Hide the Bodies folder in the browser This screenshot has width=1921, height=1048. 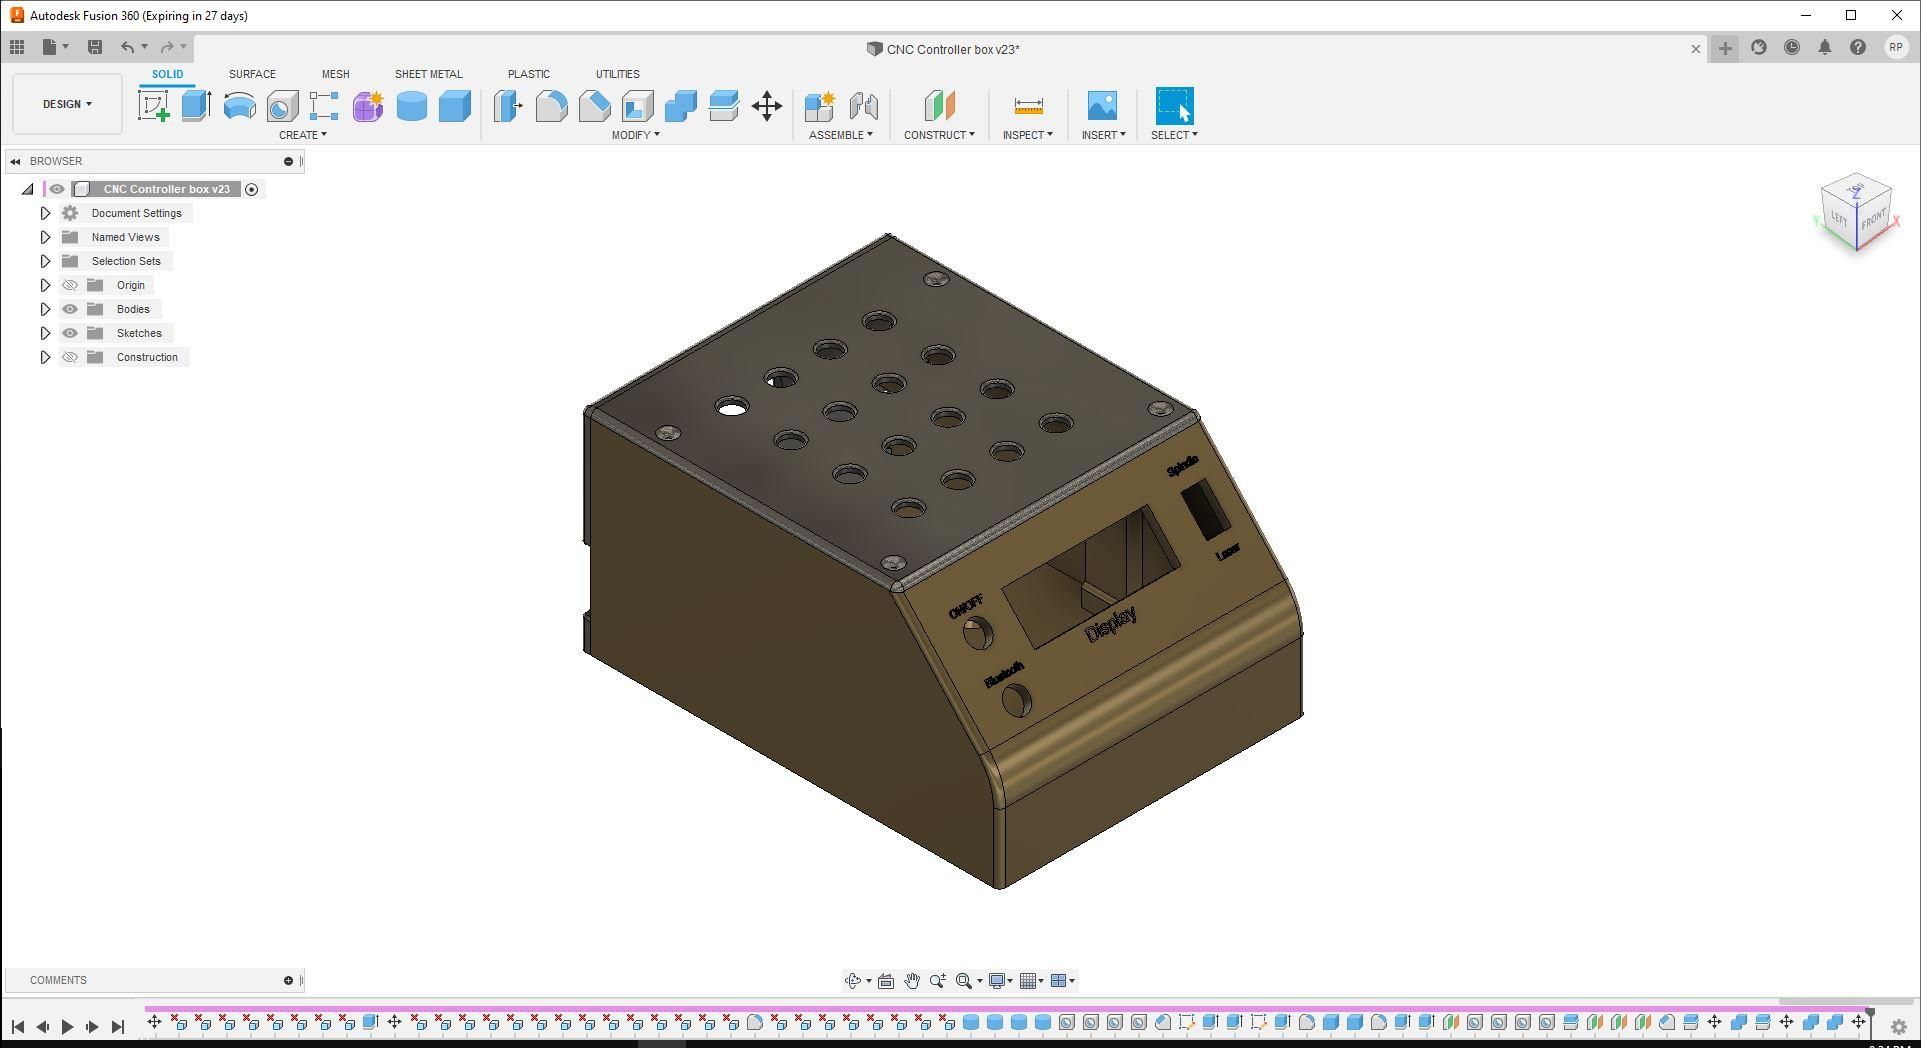70,309
